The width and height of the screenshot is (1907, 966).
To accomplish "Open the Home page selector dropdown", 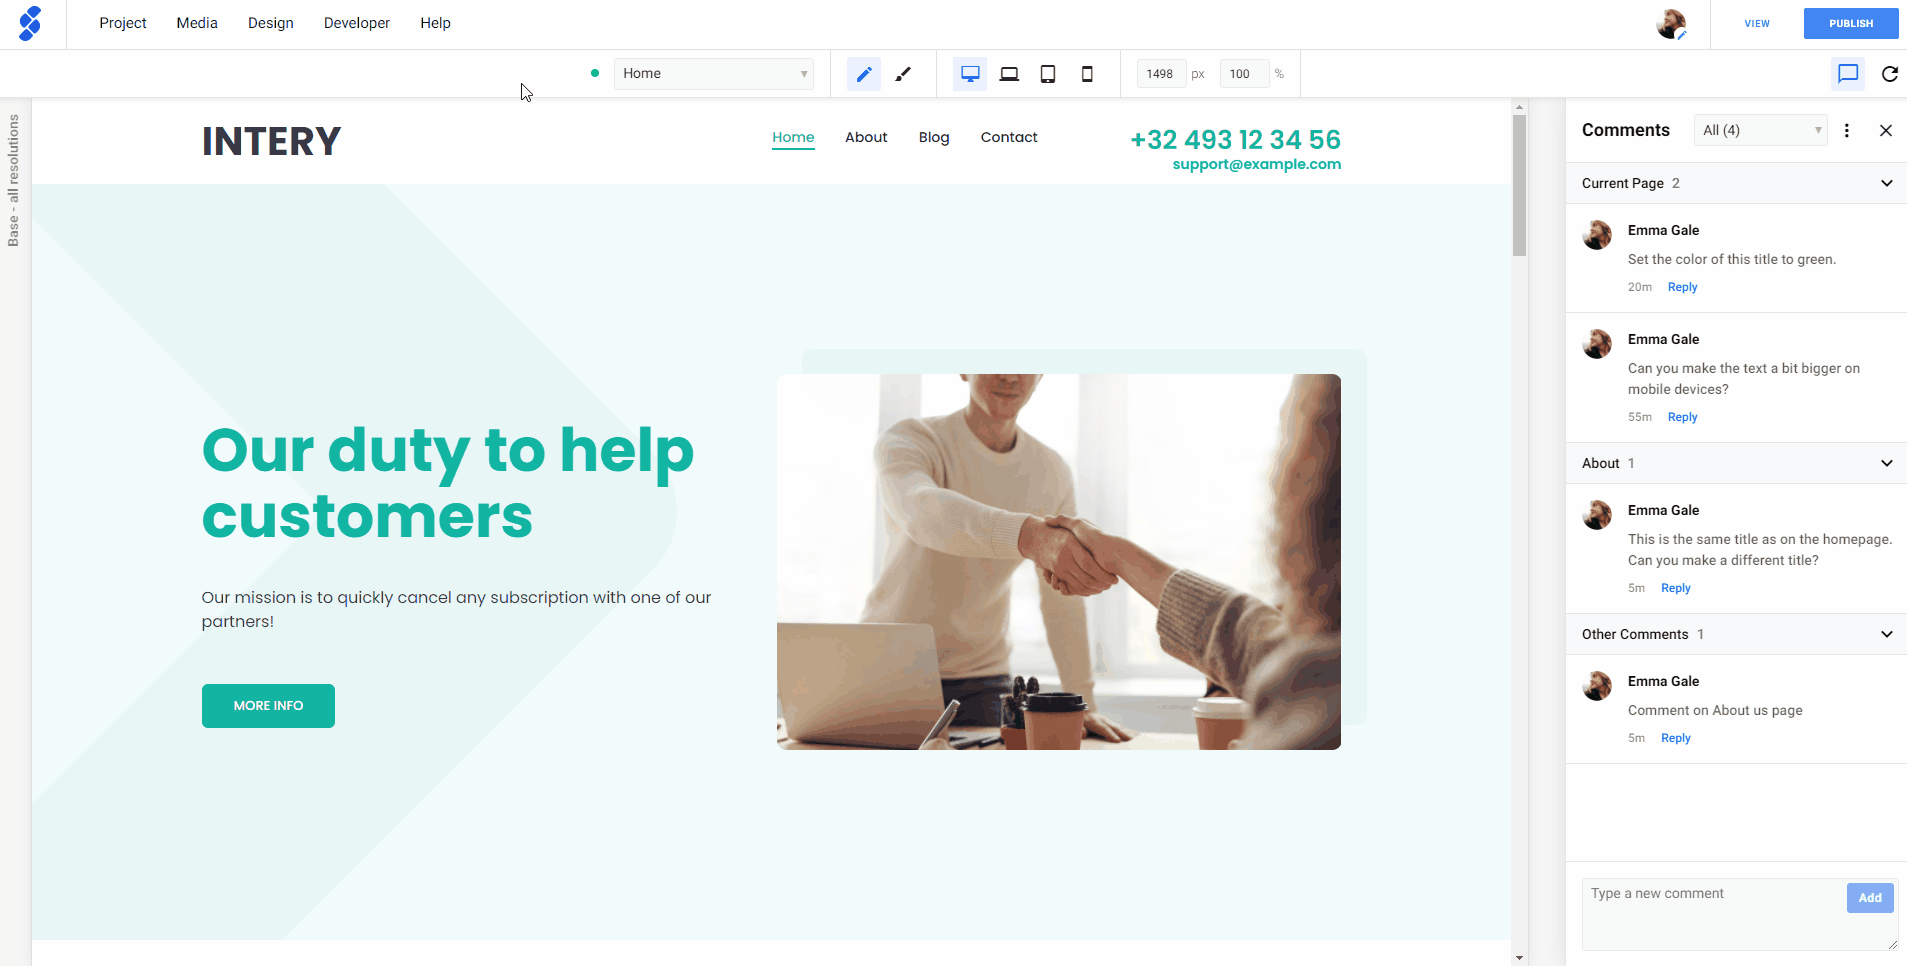I will [x=714, y=74].
